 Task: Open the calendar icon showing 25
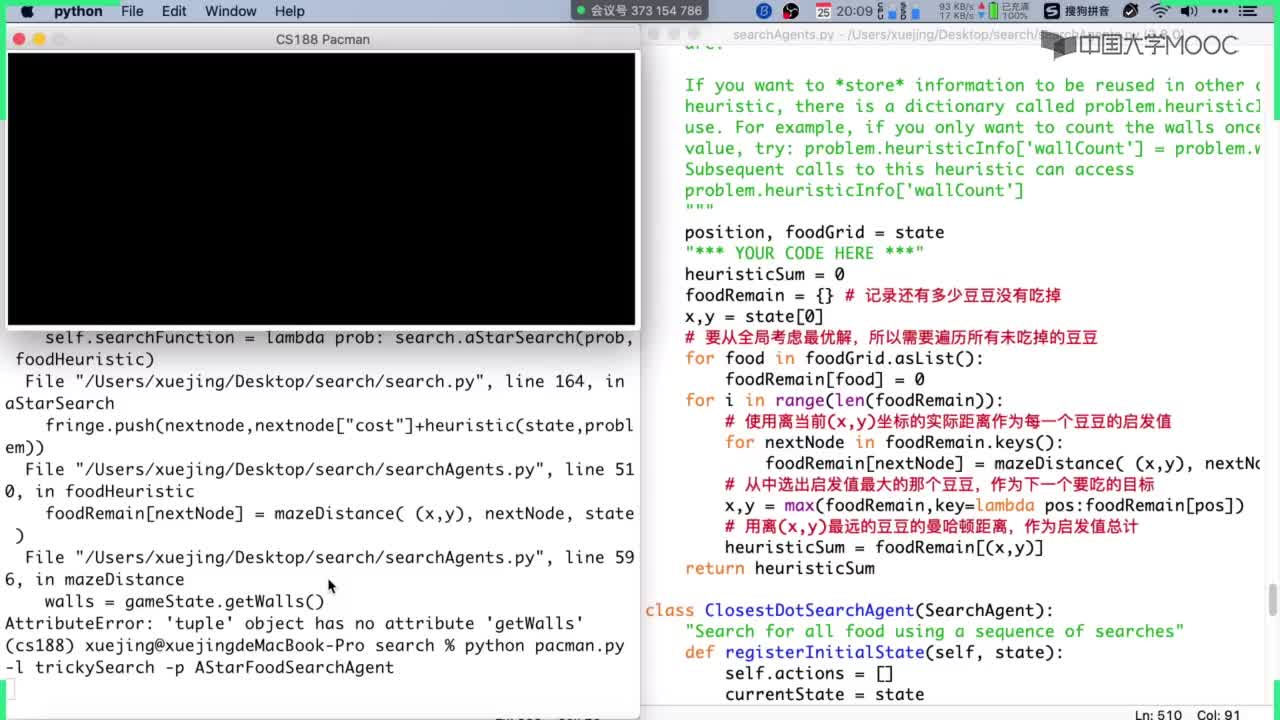click(823, 11)
